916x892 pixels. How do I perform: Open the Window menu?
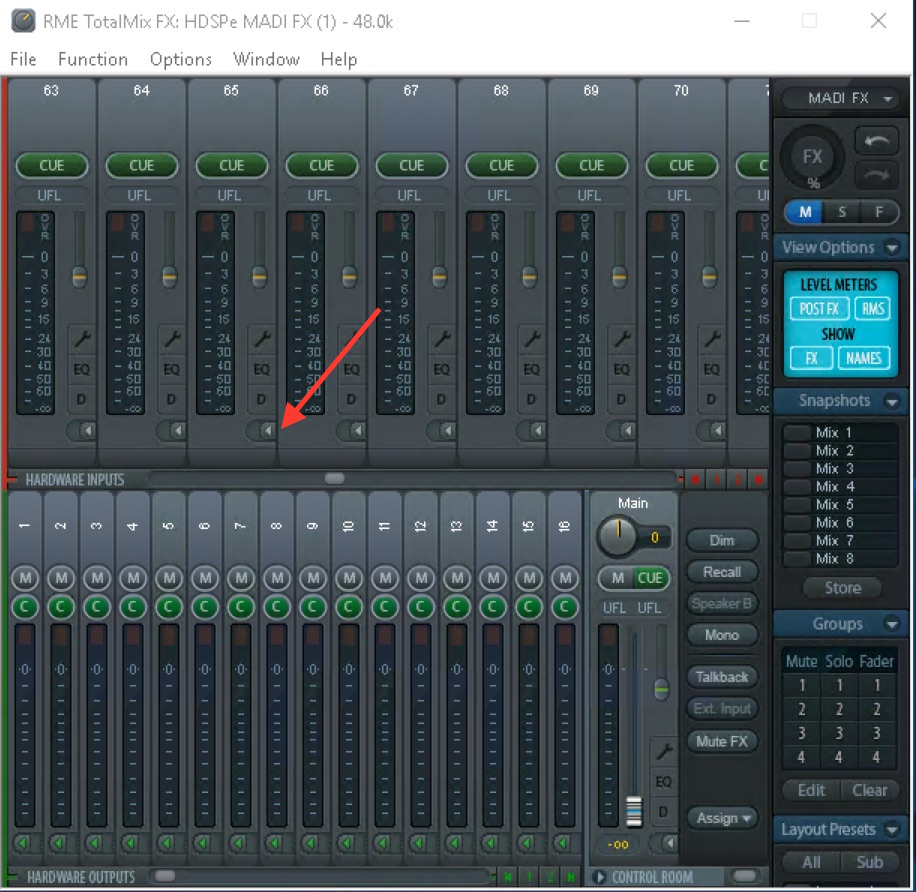266,60
